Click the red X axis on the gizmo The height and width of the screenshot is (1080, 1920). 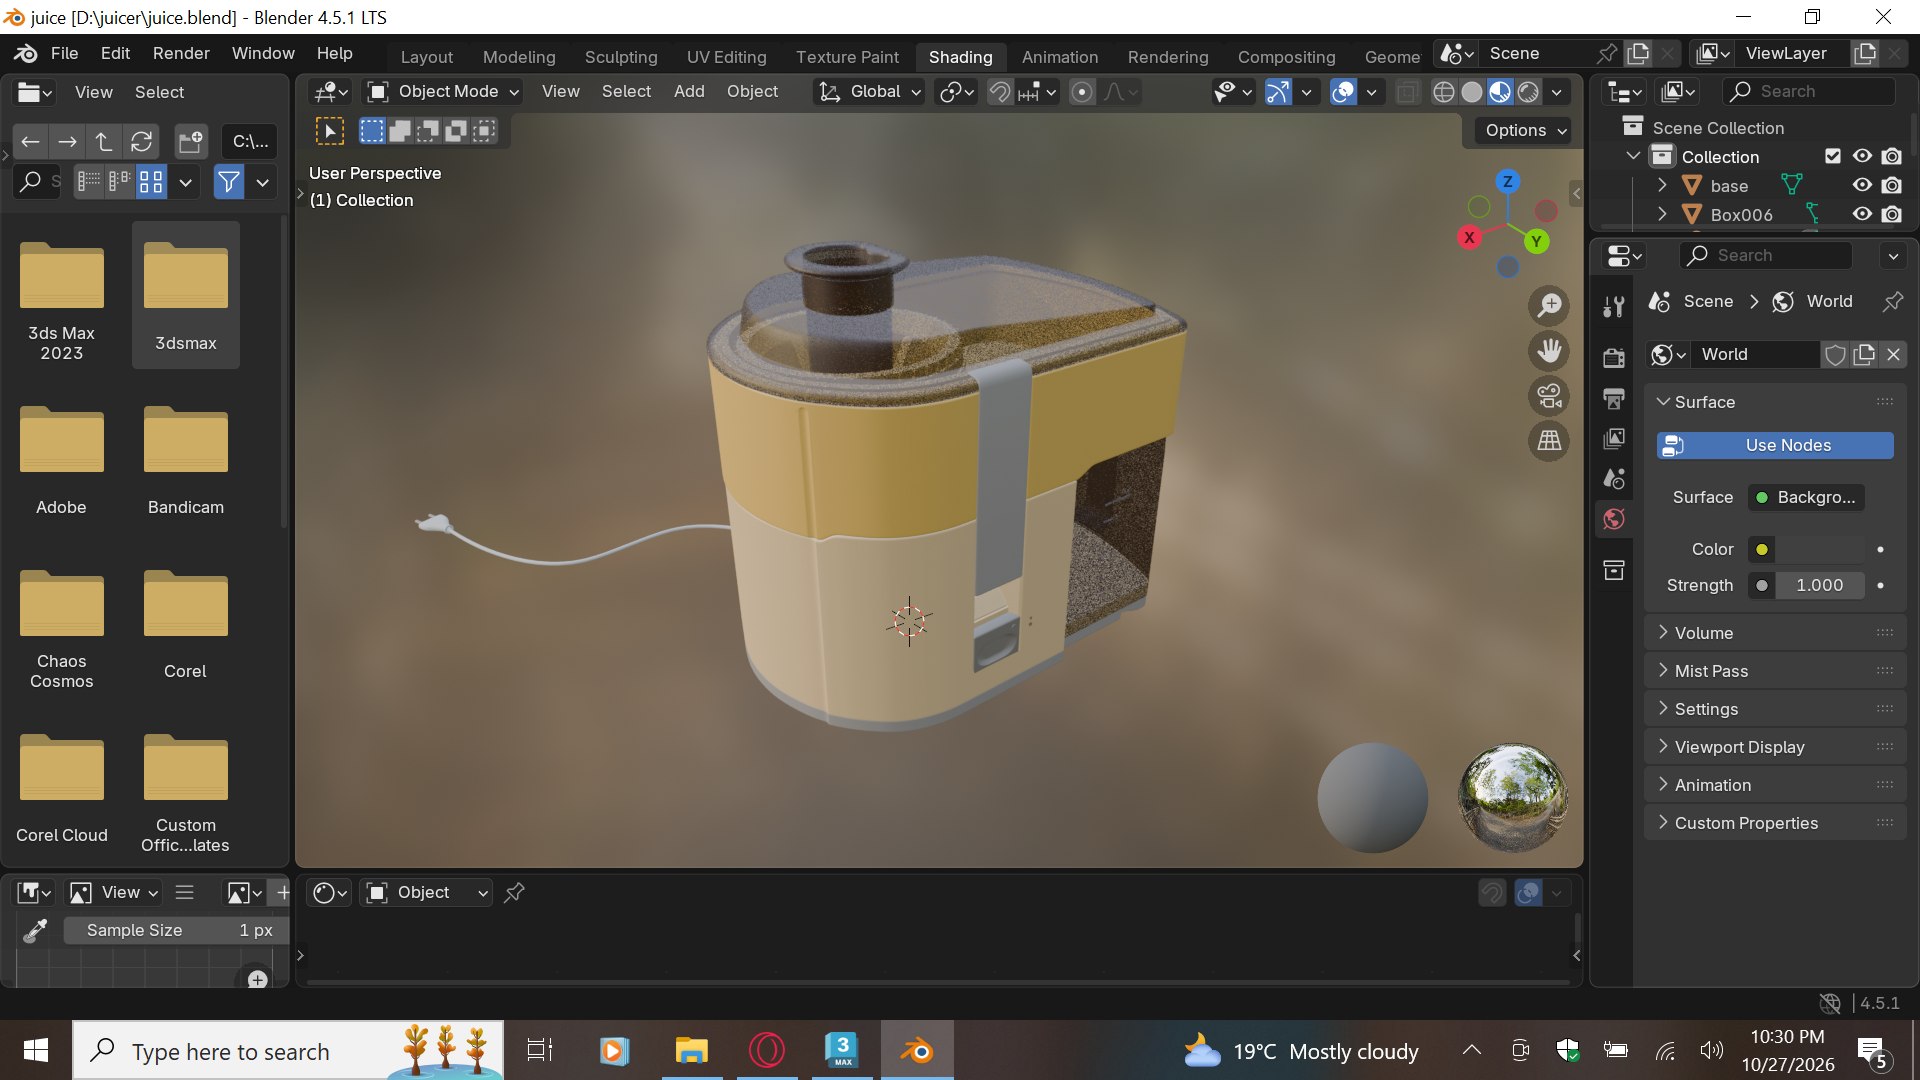1469,237
